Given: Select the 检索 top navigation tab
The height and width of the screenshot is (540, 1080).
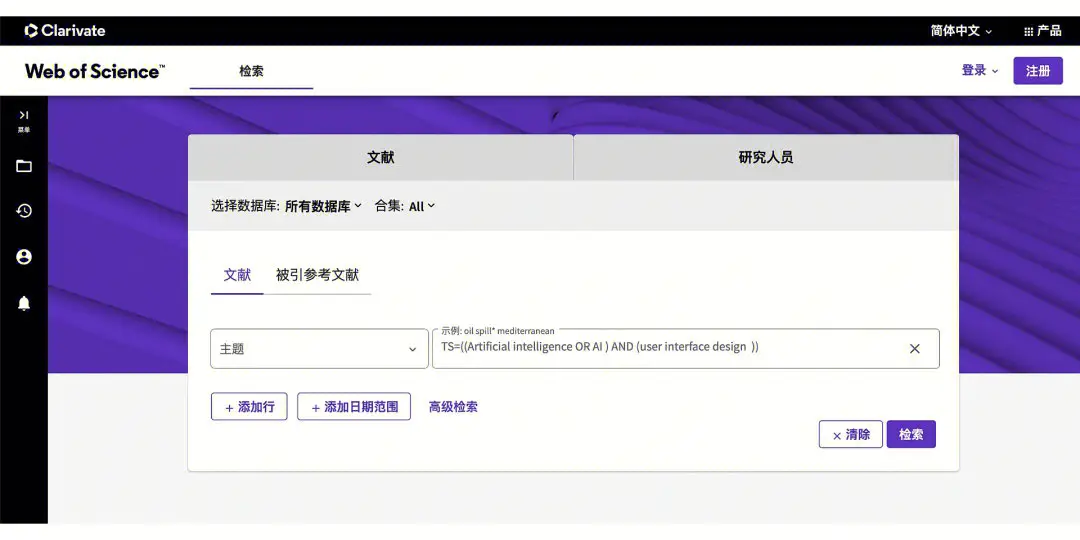Looking at the screenshot, I should coord(251,71).
